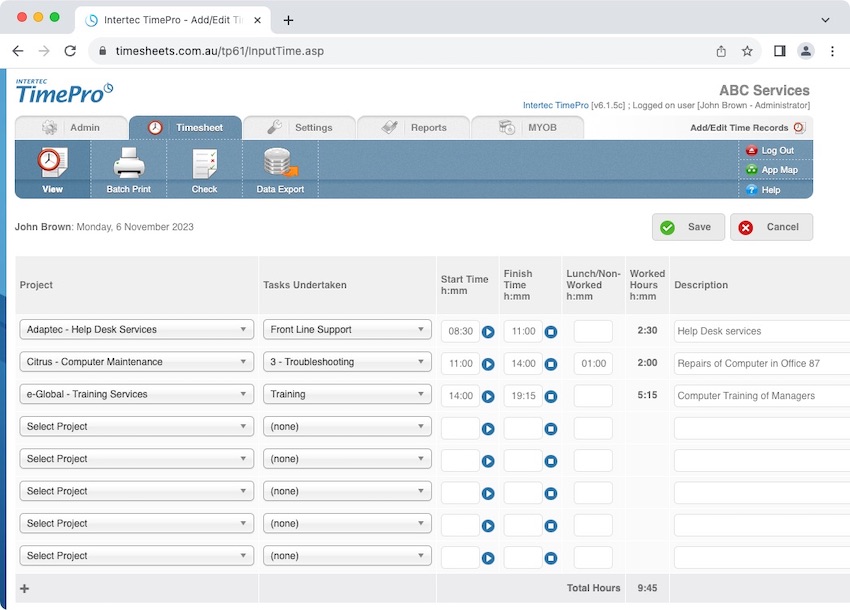Switch to the Admin tab
Image resolution: width=850 pixels, height=610 pixels.
(72, 127)
